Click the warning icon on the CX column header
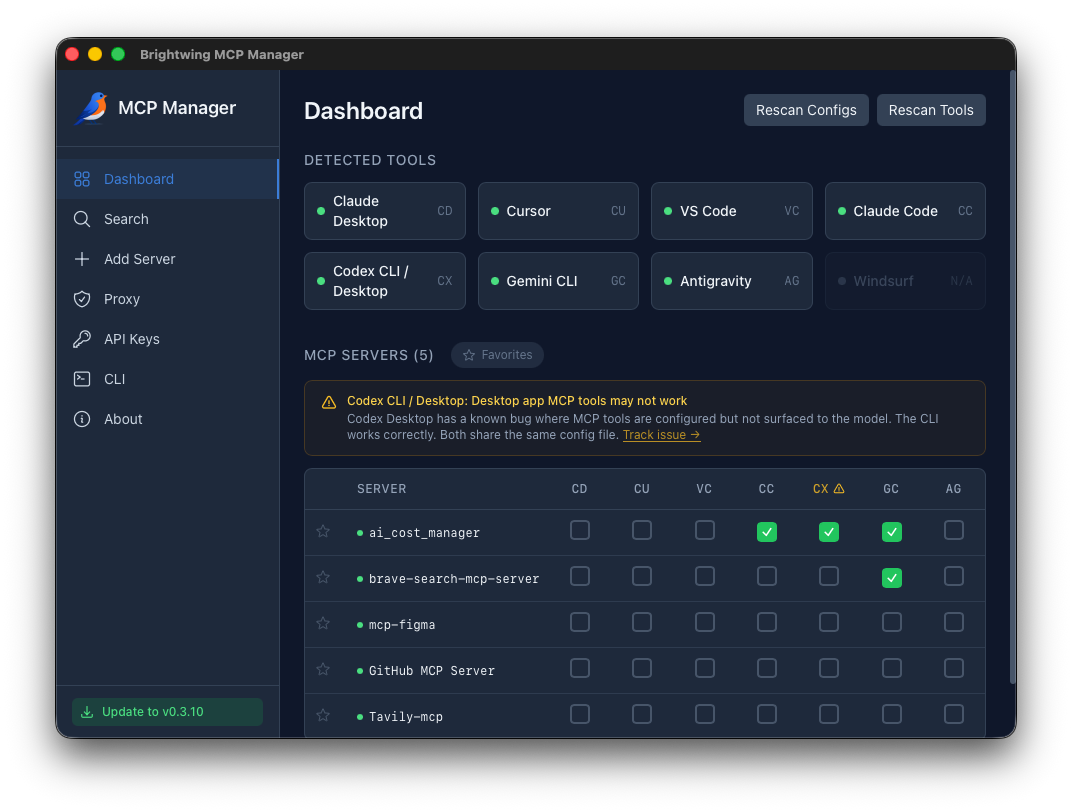Image resolution: width=1072 pixels, height=812 pixels. point(841,488)
